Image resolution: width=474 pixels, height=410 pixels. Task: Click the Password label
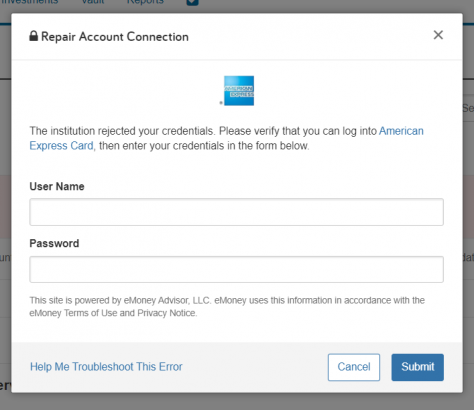click(54, 243)
